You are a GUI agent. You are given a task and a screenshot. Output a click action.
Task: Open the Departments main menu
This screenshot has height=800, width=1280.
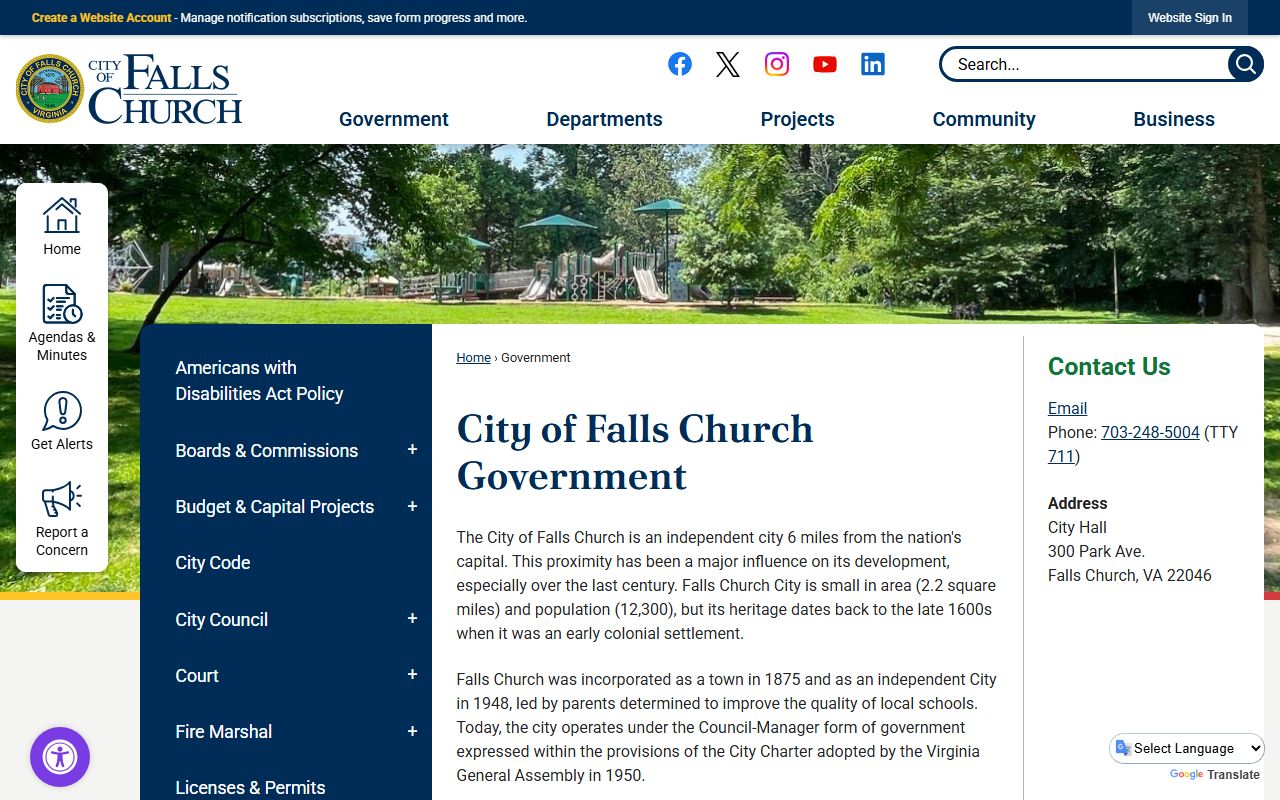coord(604,119)
